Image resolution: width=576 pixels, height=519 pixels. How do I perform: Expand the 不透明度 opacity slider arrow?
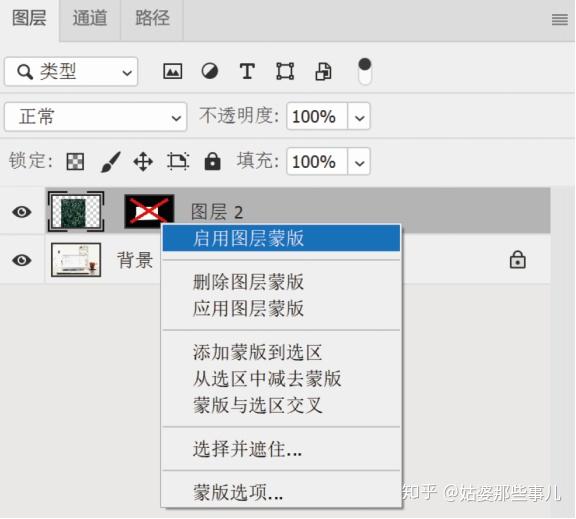(x=359, y=117)
